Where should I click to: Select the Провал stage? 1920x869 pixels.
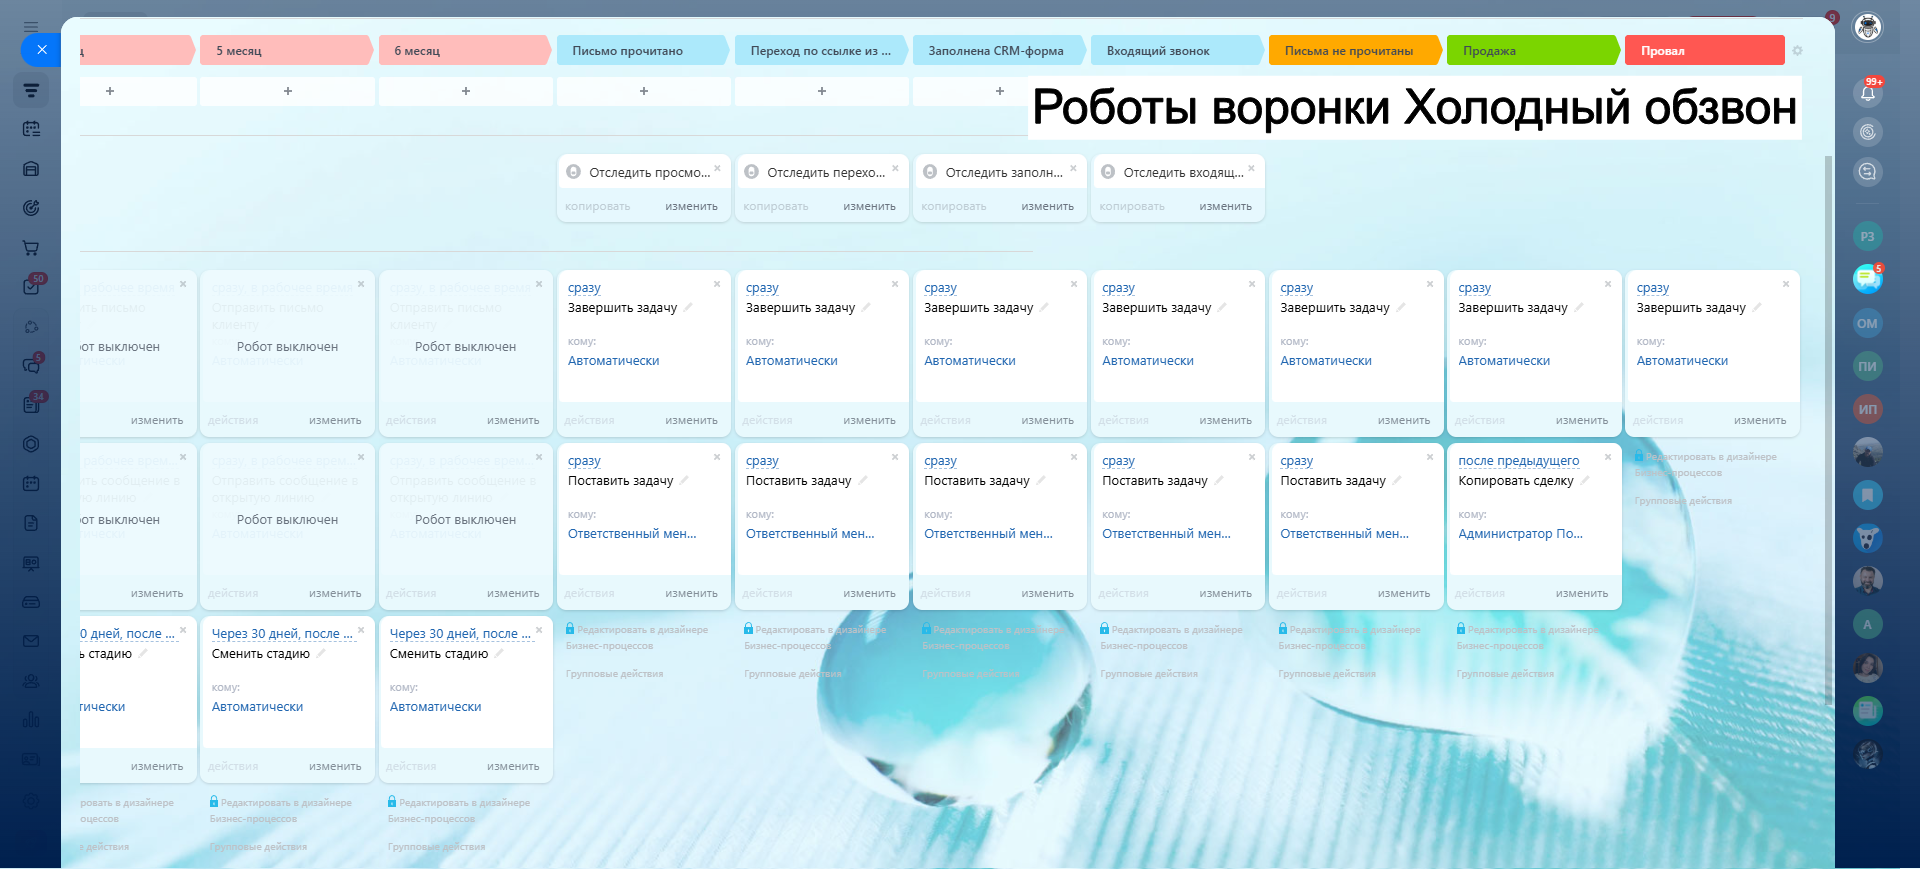[x=1704, y=51]
